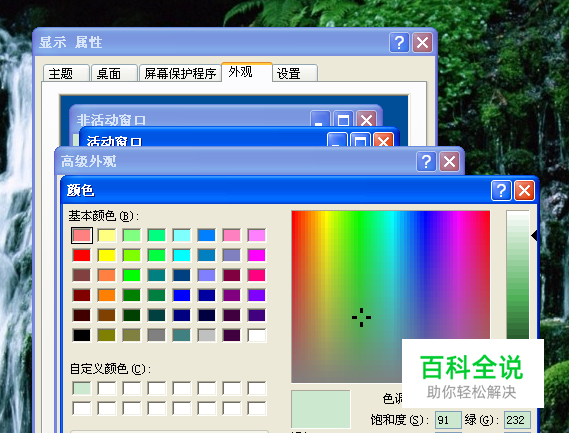Click the 非活动窗口 preview title bar
This screenshot has width=569, height=433.
225,116
